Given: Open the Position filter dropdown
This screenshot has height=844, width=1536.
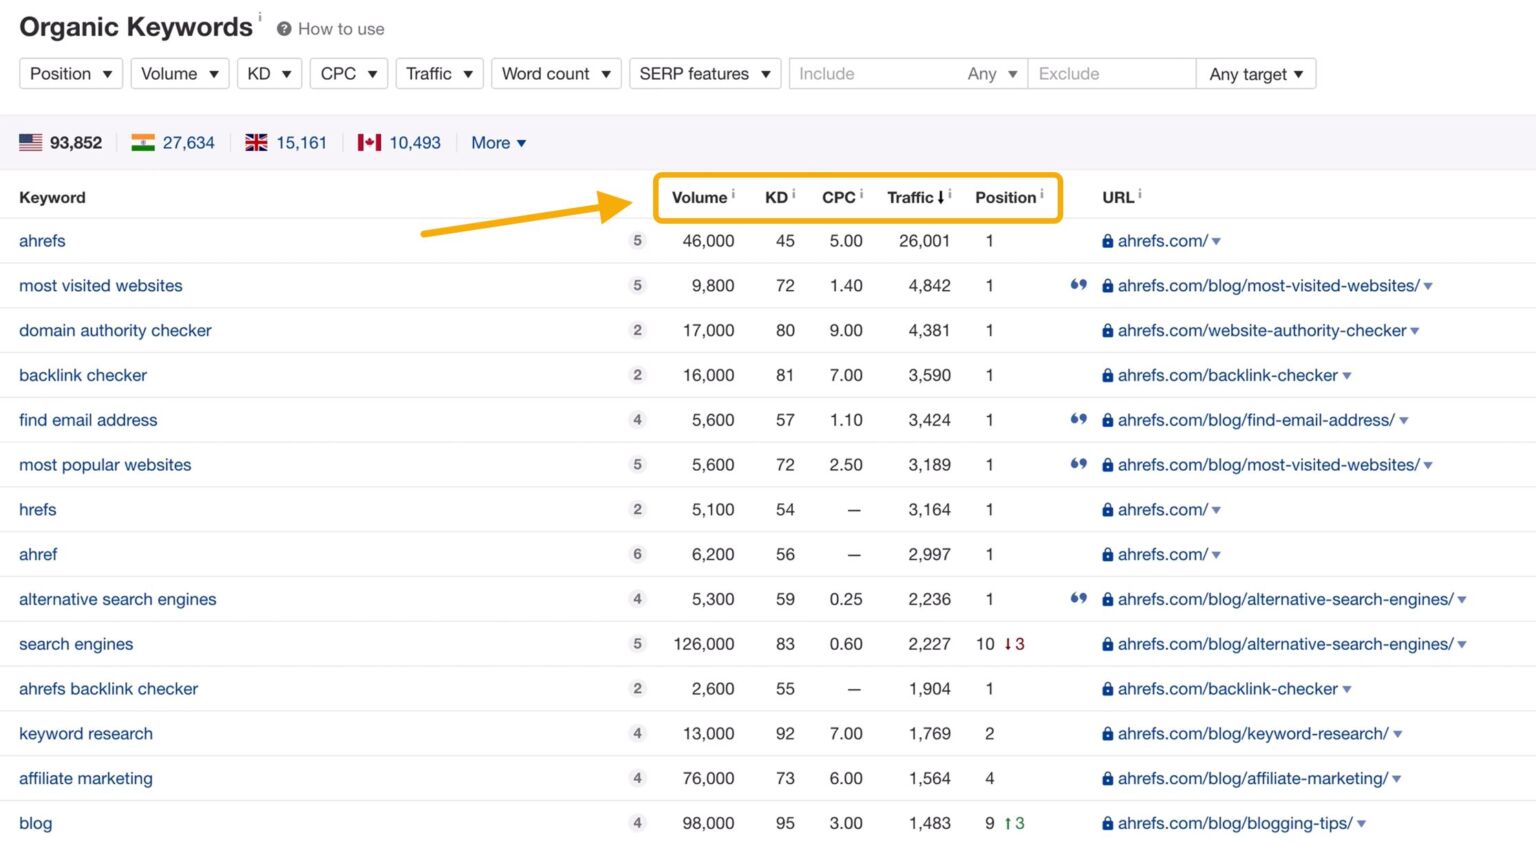Looking at the screenshot, I should (x=70, y=73).
